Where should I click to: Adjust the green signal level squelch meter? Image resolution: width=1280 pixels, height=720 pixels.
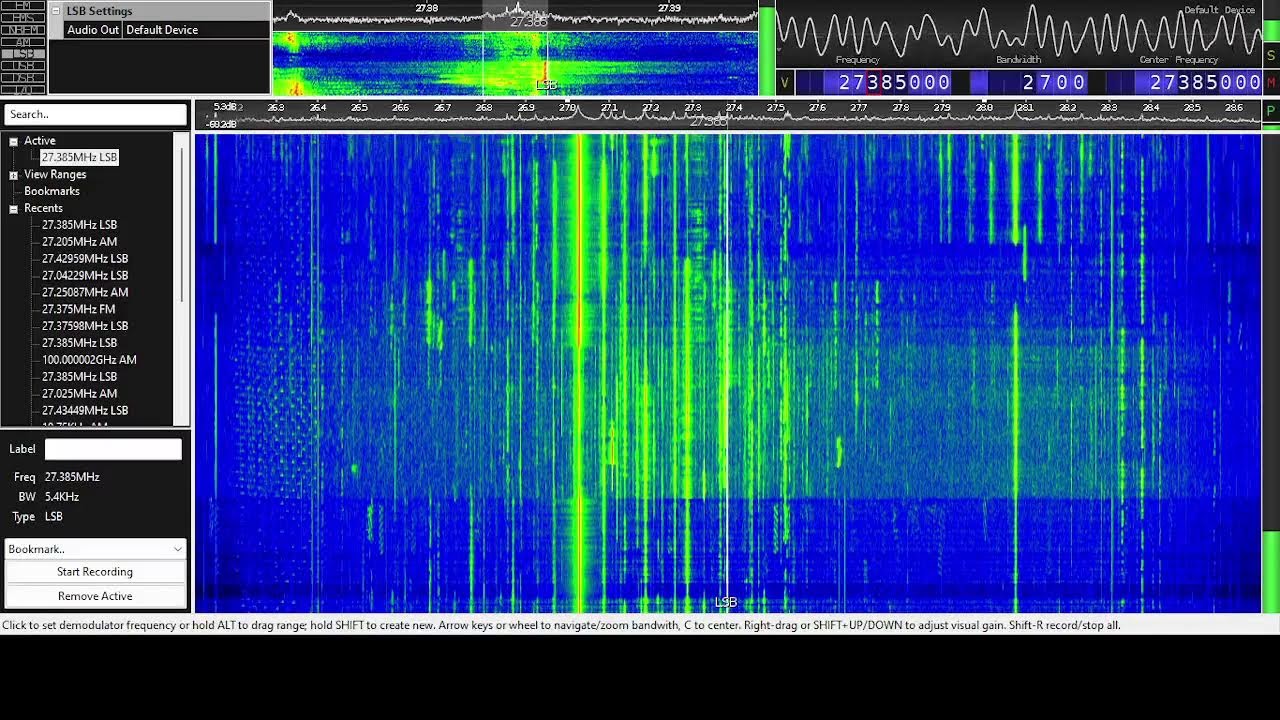pos(767,52)
